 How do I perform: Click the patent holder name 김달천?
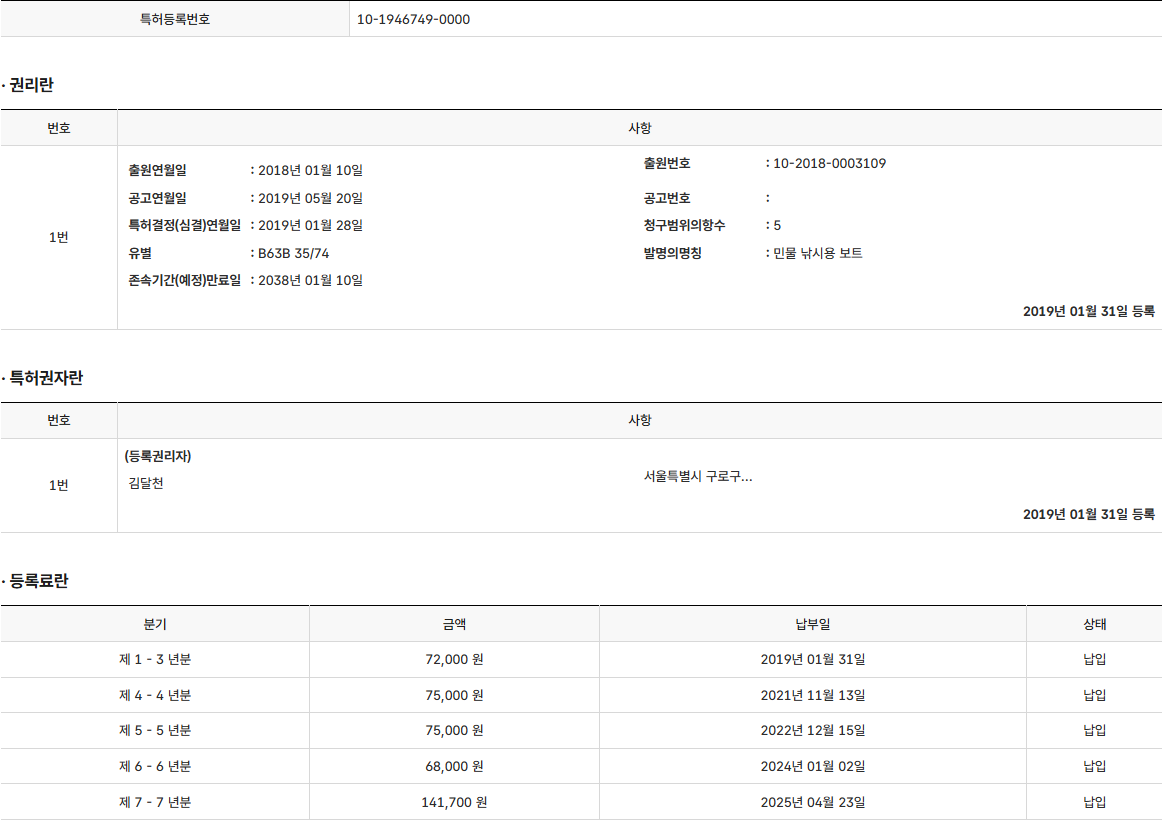click(146, 484)
